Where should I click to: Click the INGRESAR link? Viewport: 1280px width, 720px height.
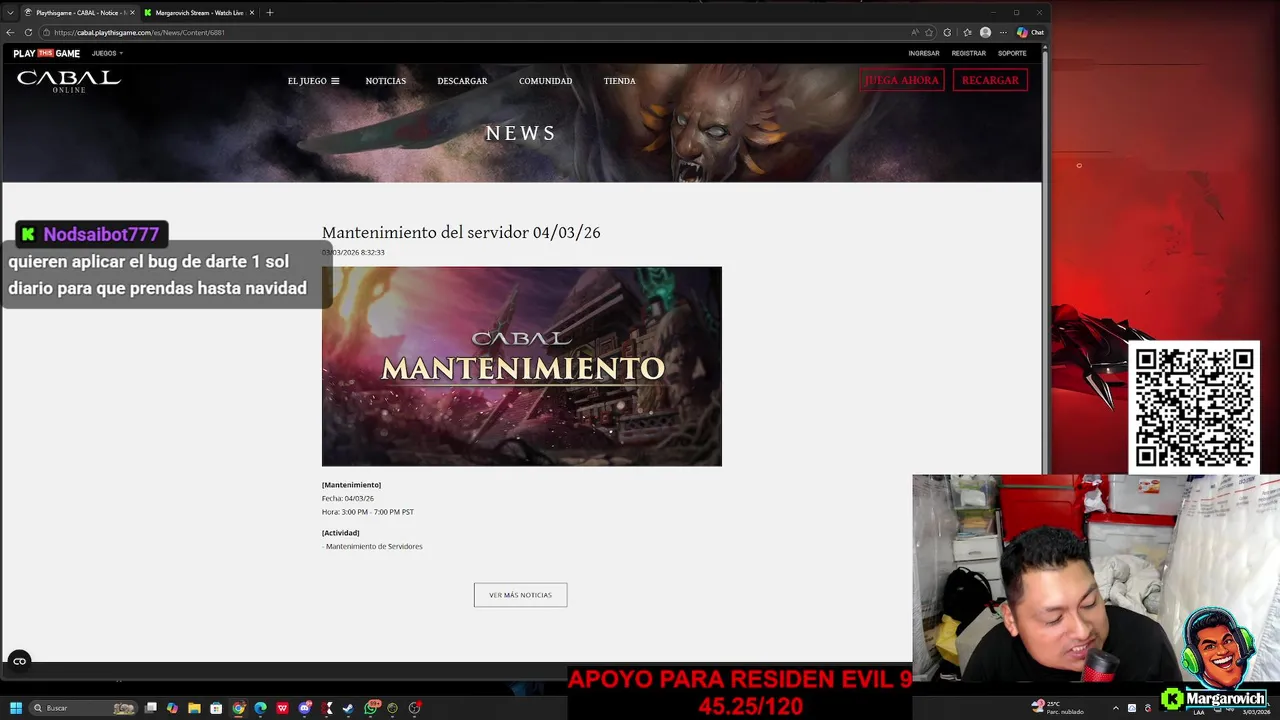(924, 53)
